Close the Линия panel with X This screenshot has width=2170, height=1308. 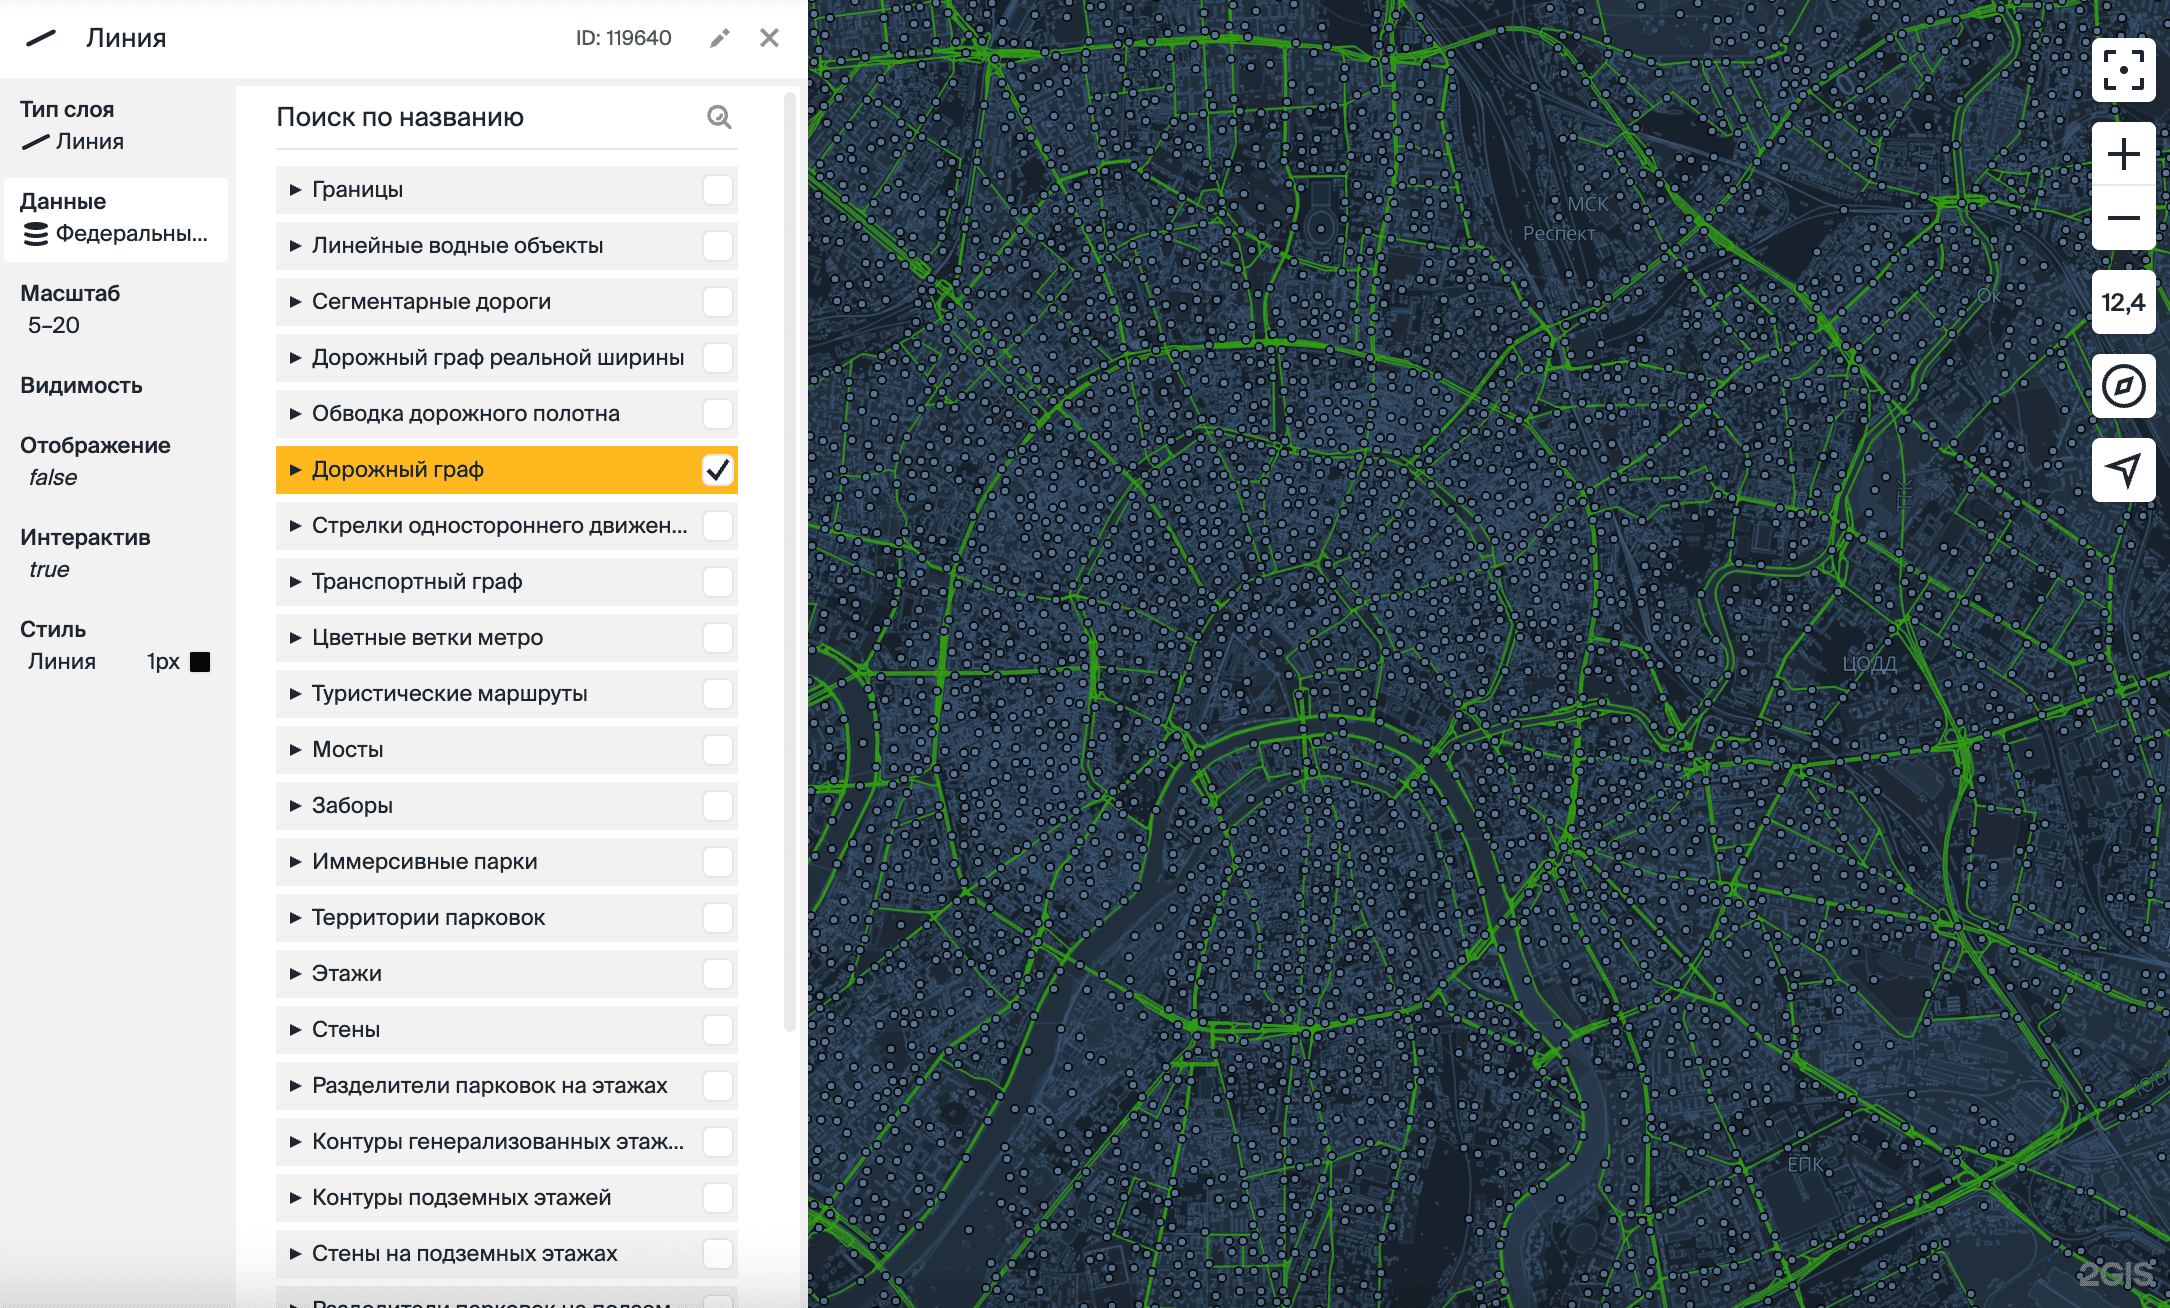769,38
